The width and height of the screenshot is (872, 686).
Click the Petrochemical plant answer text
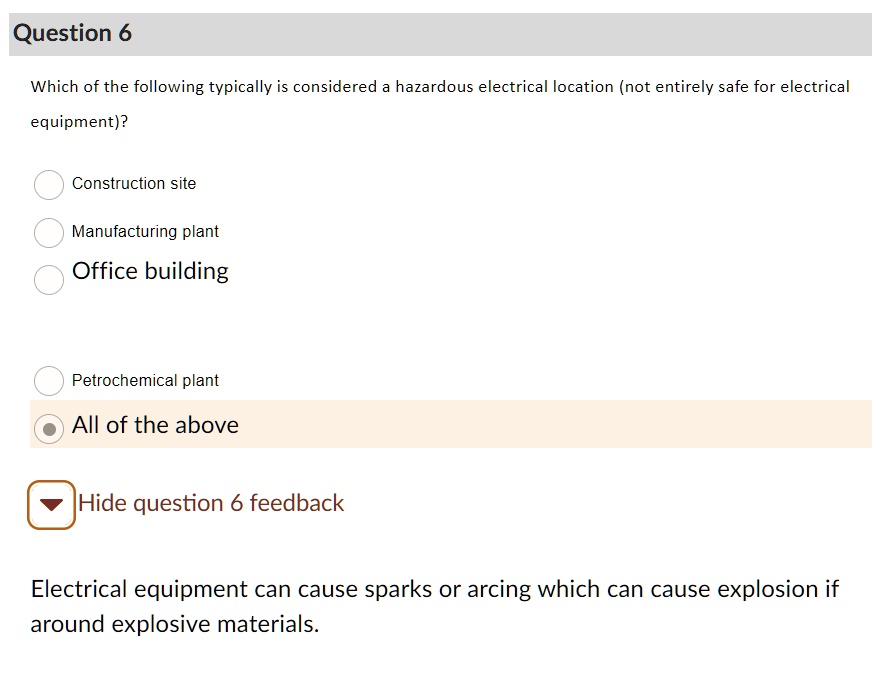click(x=144, y=381)
